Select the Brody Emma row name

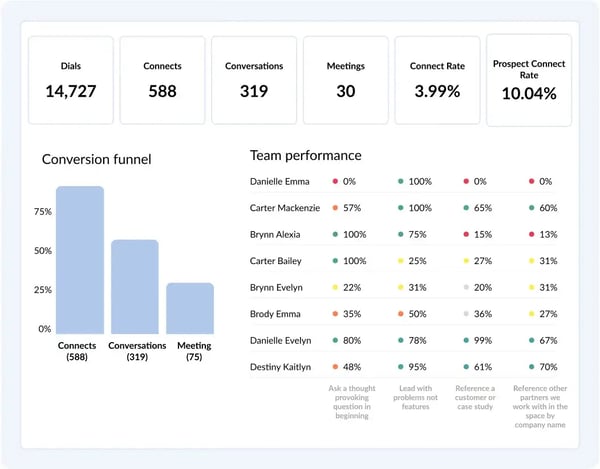[x=275, y=314]
